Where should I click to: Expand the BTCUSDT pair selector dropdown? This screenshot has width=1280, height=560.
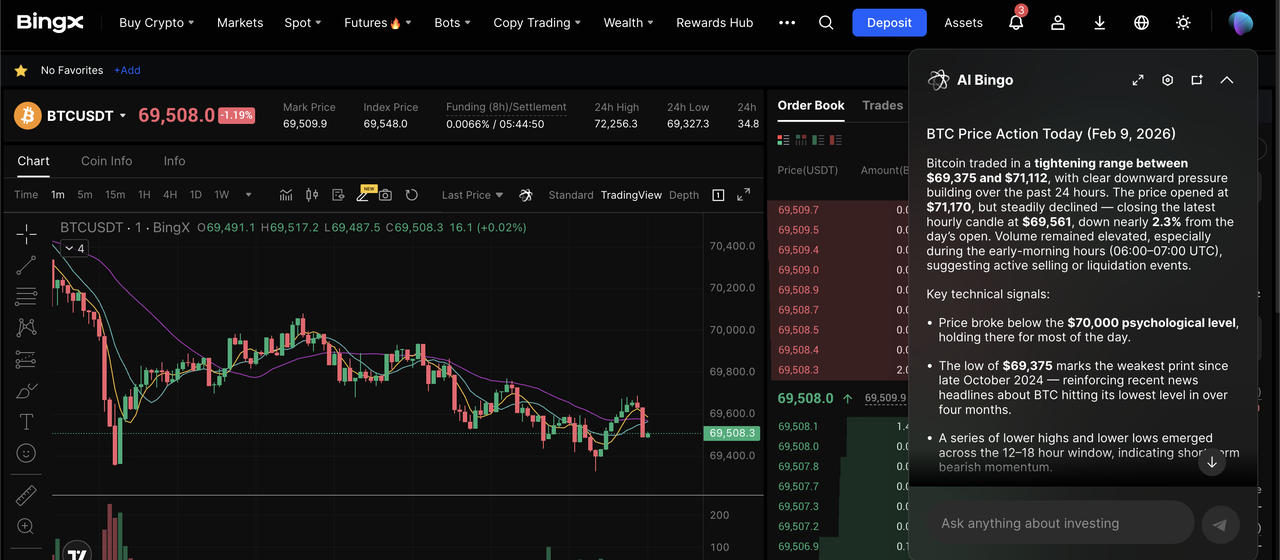[123, 116]
